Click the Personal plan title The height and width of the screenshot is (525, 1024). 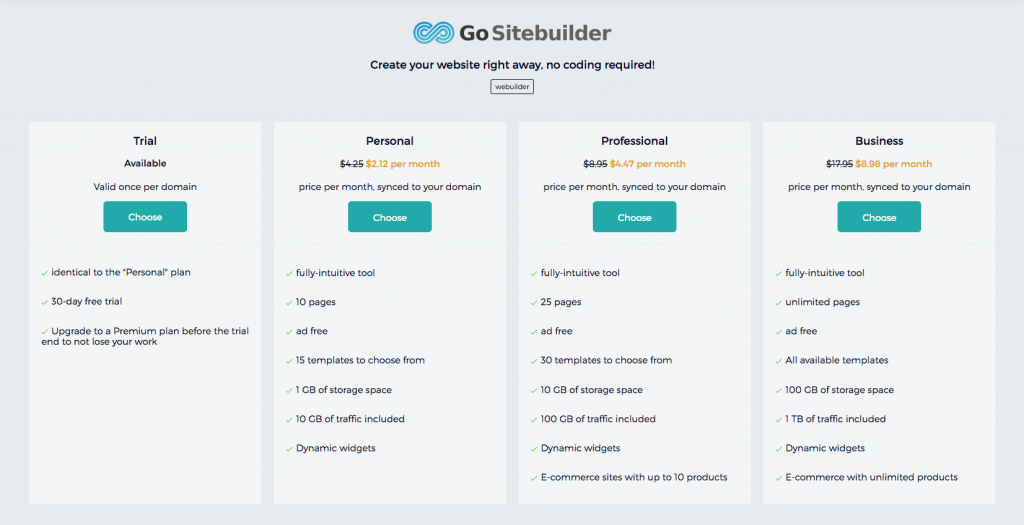(390, 141)
